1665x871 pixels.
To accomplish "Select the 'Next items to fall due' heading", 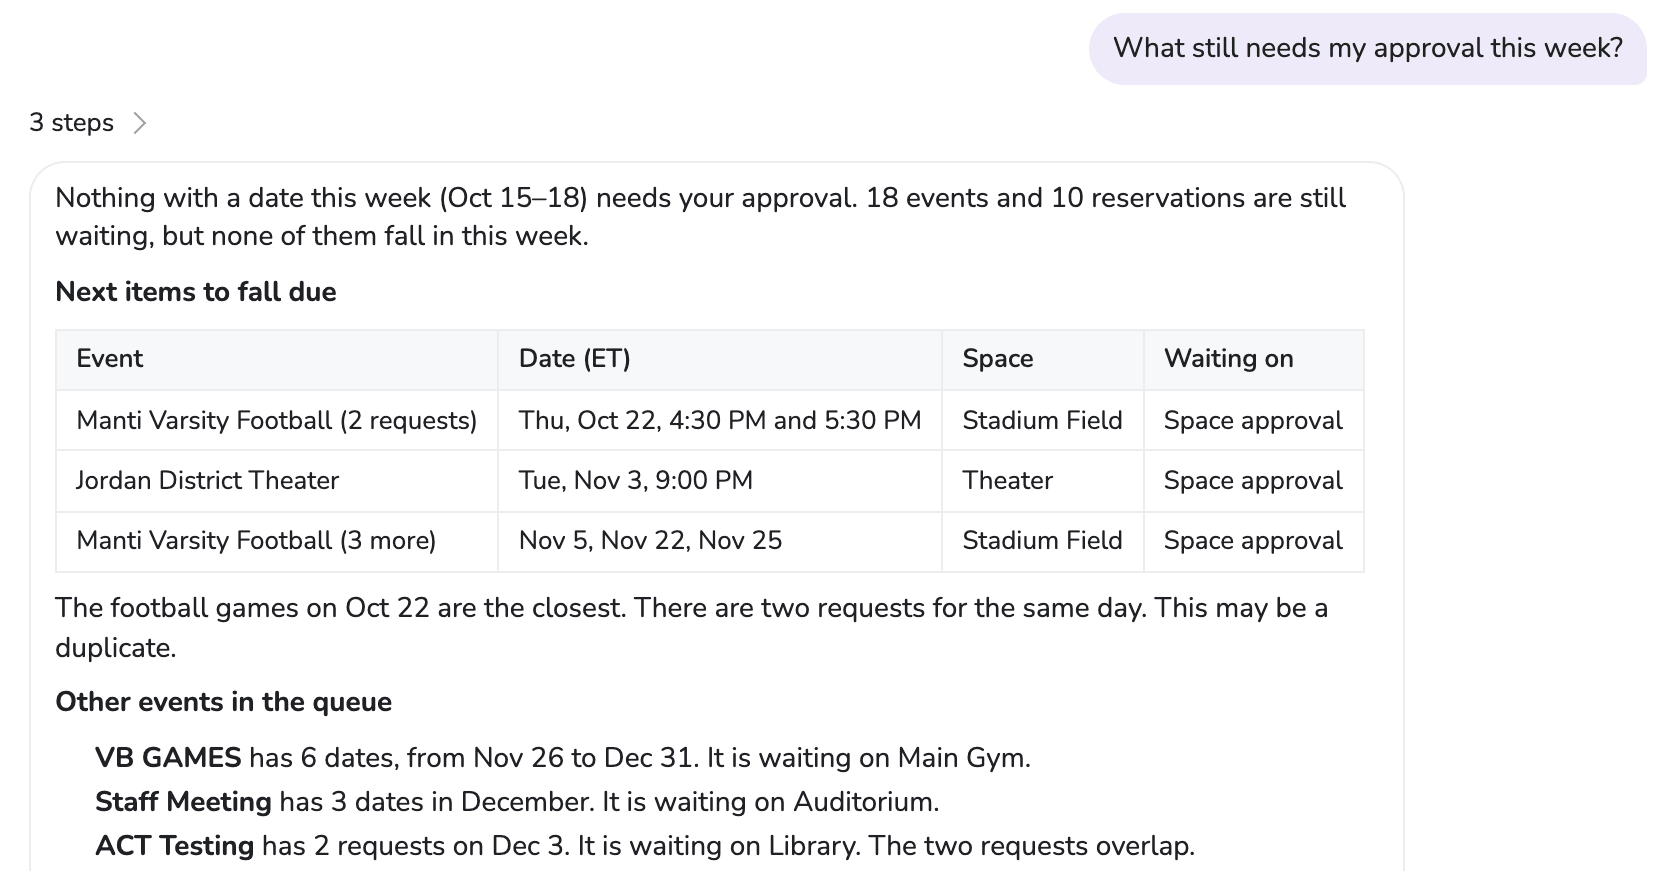I will click(x=196, y=292).
